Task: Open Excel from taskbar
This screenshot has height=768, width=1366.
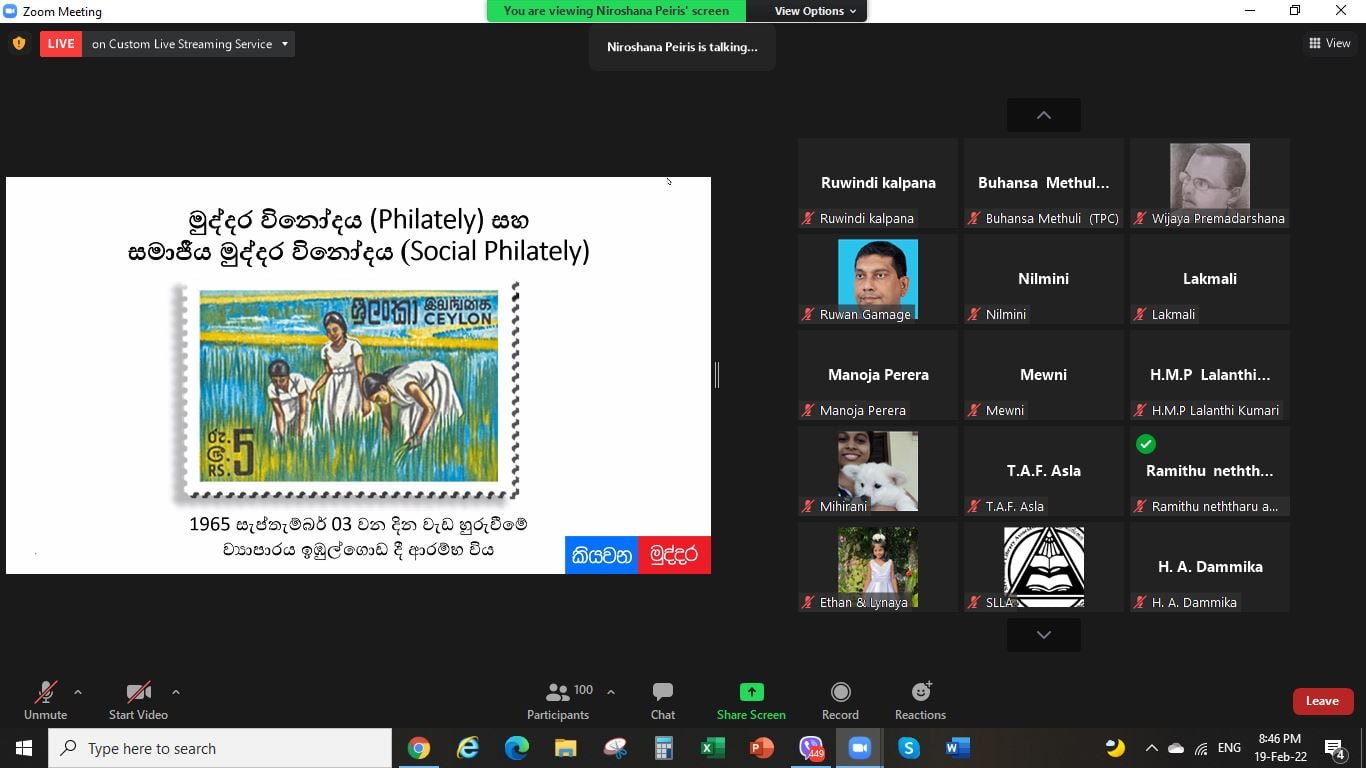Action: click(712, 748)
